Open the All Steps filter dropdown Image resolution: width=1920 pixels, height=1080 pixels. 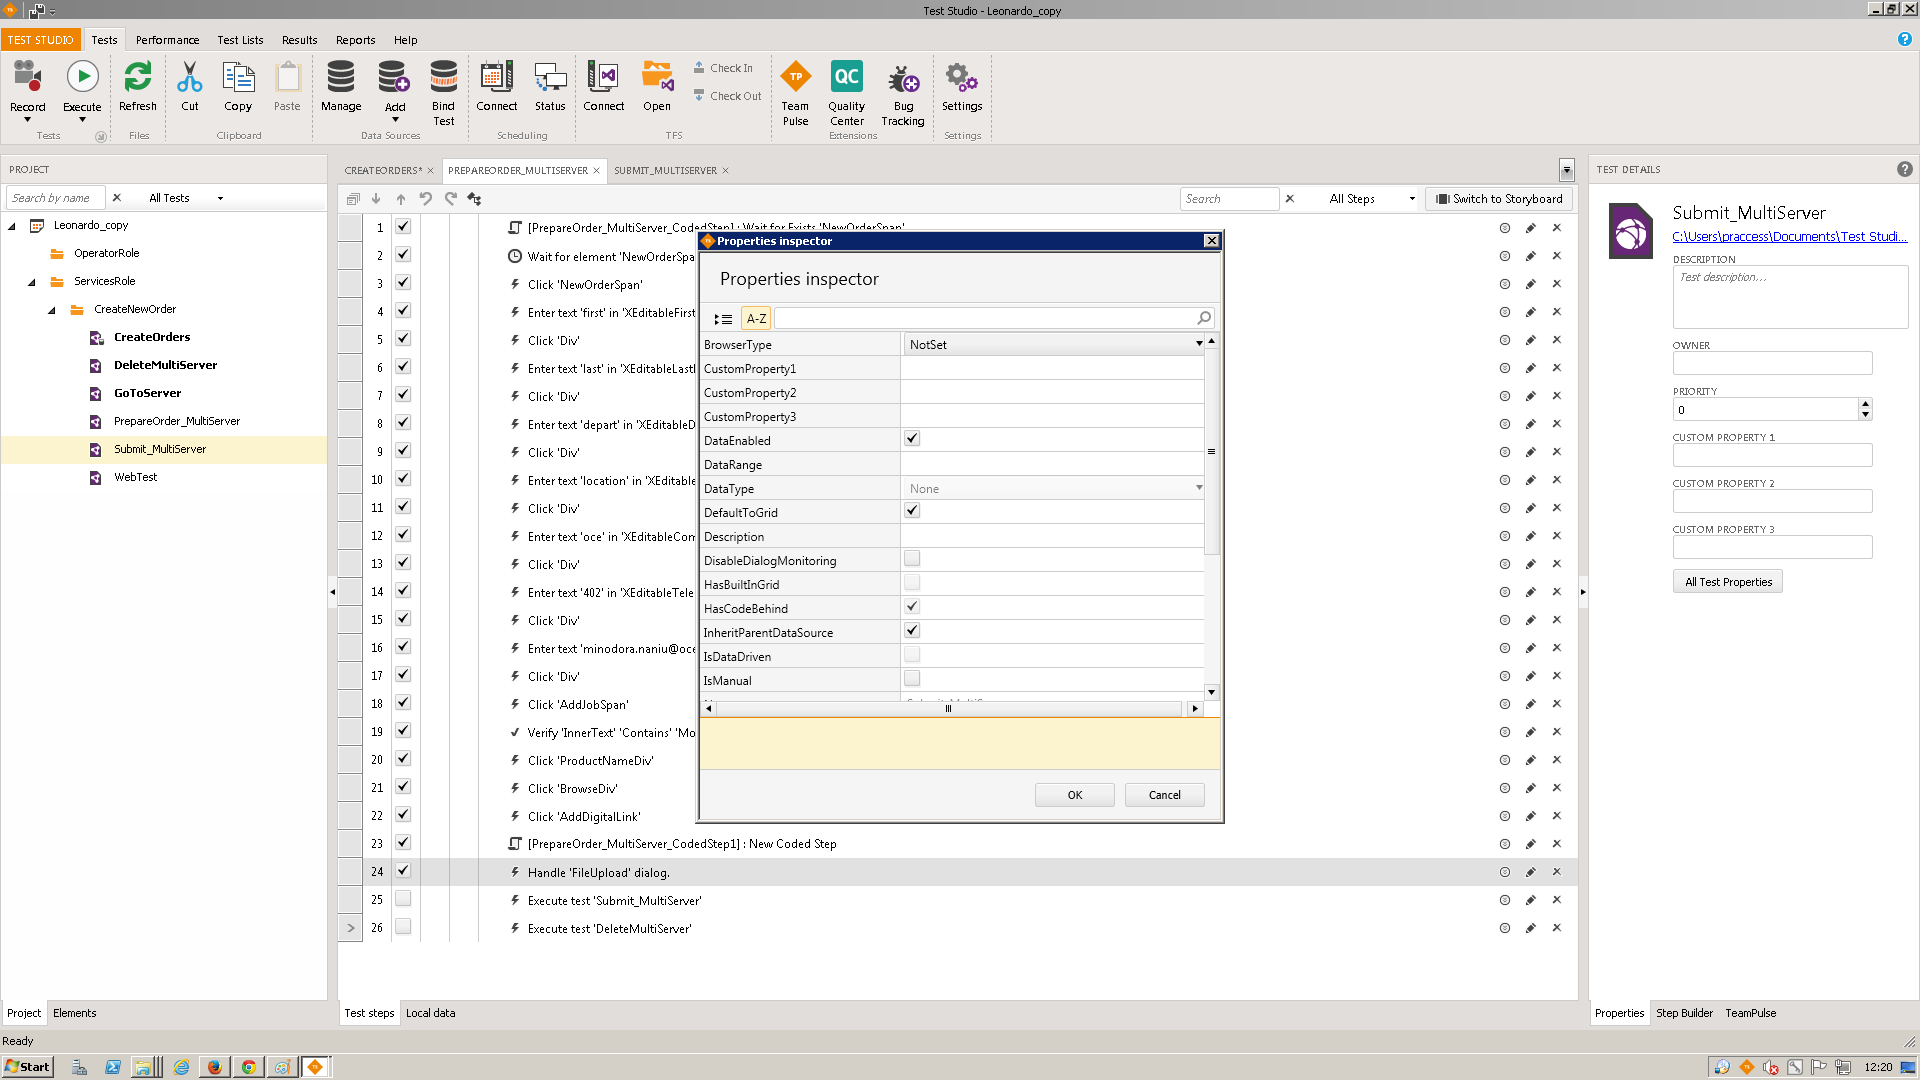point(1371,199)
